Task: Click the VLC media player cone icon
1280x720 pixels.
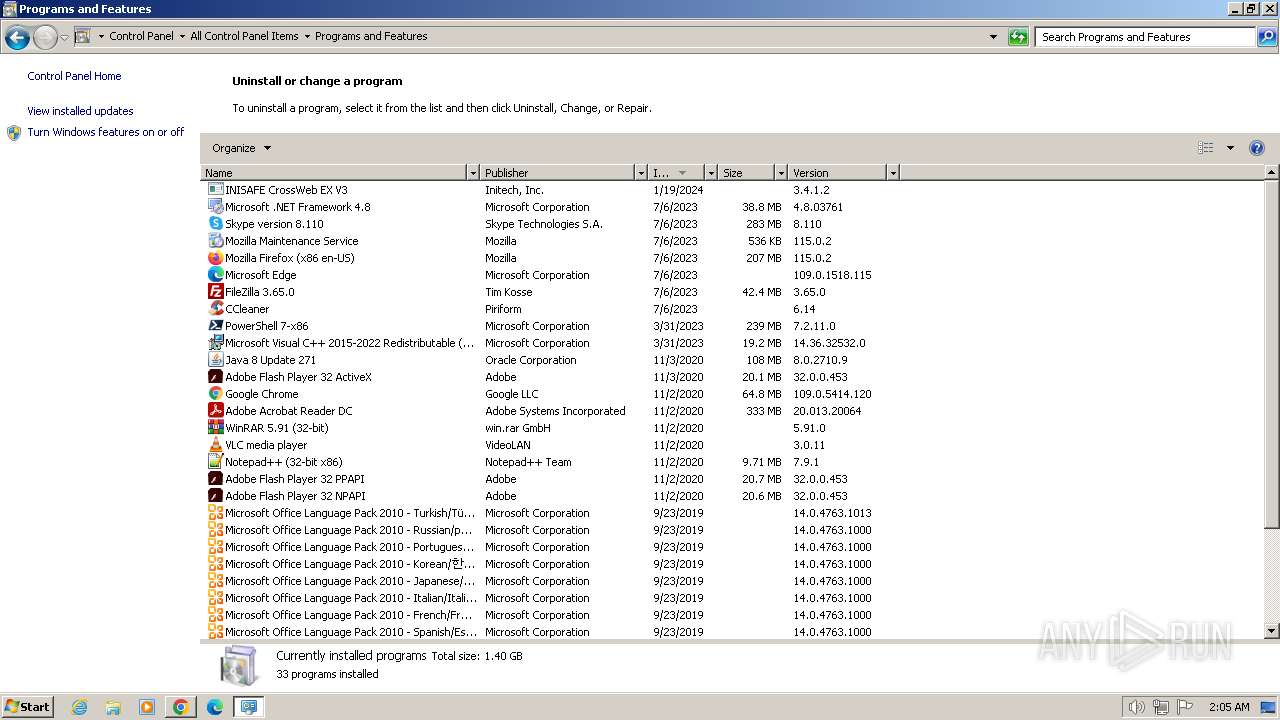Action: pos(215,445)
